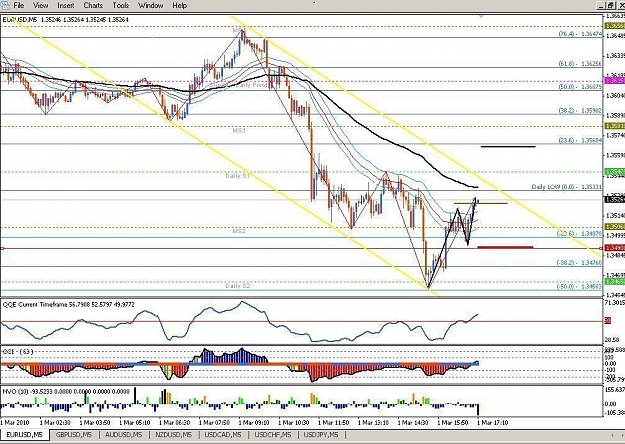Click the (-38.2) Fibonacci extension label
Viewport: 625px width, 444px height.
[579, 263]
